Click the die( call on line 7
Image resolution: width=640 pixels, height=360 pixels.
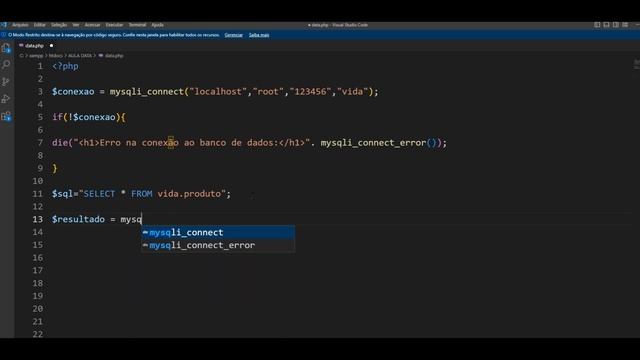62,143
